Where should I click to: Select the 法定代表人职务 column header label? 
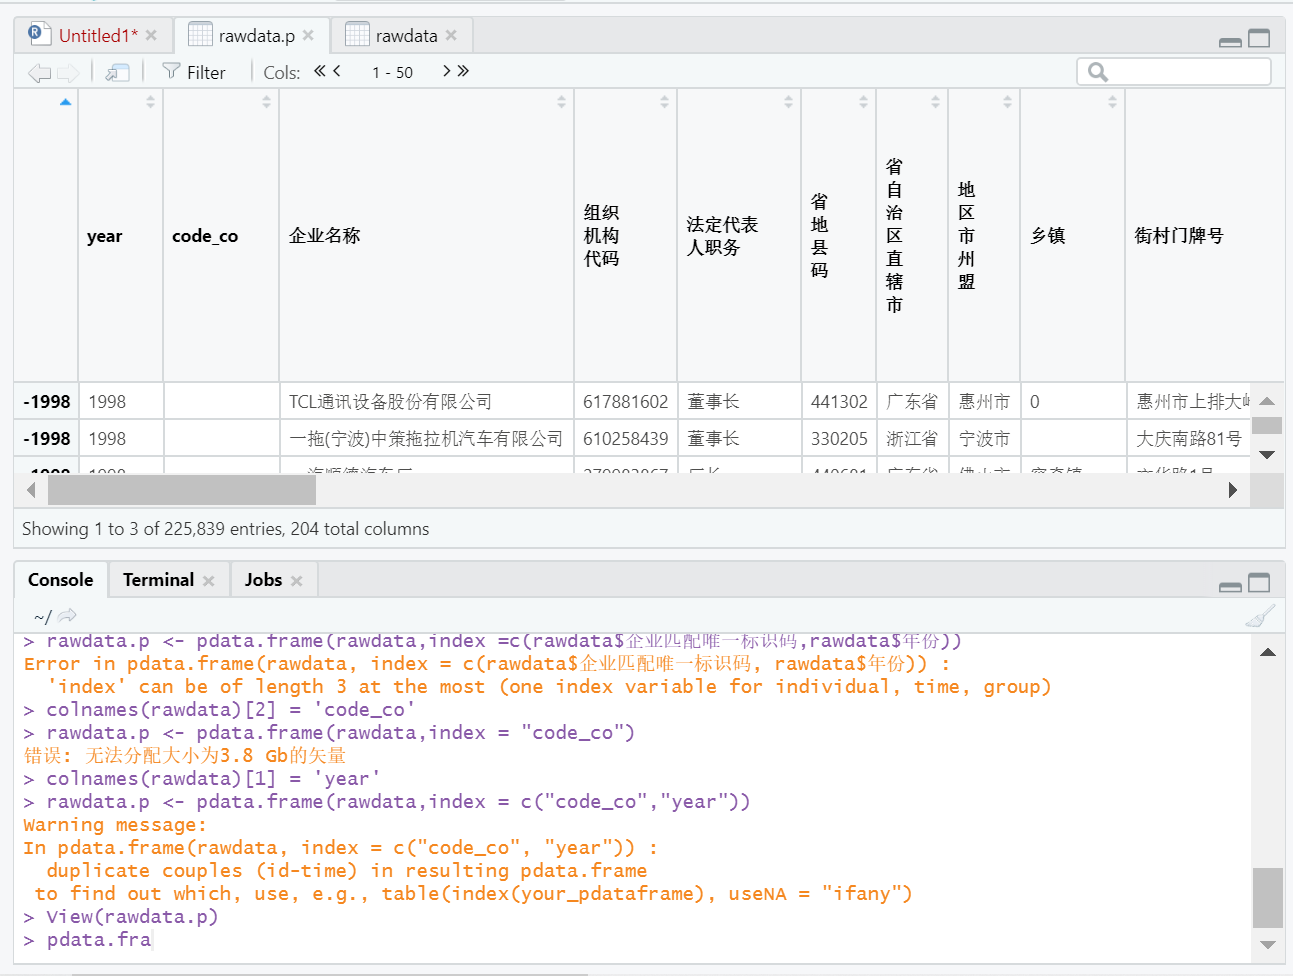(x=722, y=236)
